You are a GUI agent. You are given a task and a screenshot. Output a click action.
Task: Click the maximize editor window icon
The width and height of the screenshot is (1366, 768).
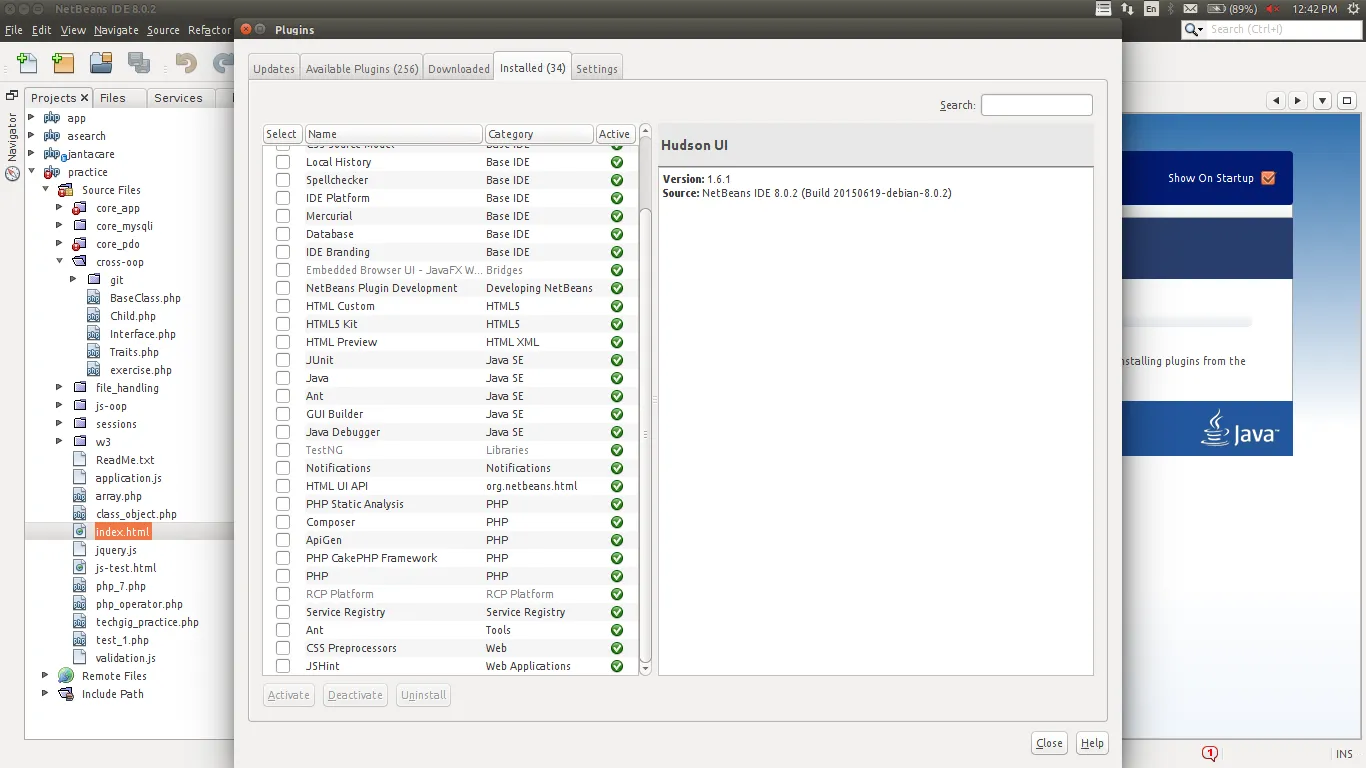point(1347,100)
